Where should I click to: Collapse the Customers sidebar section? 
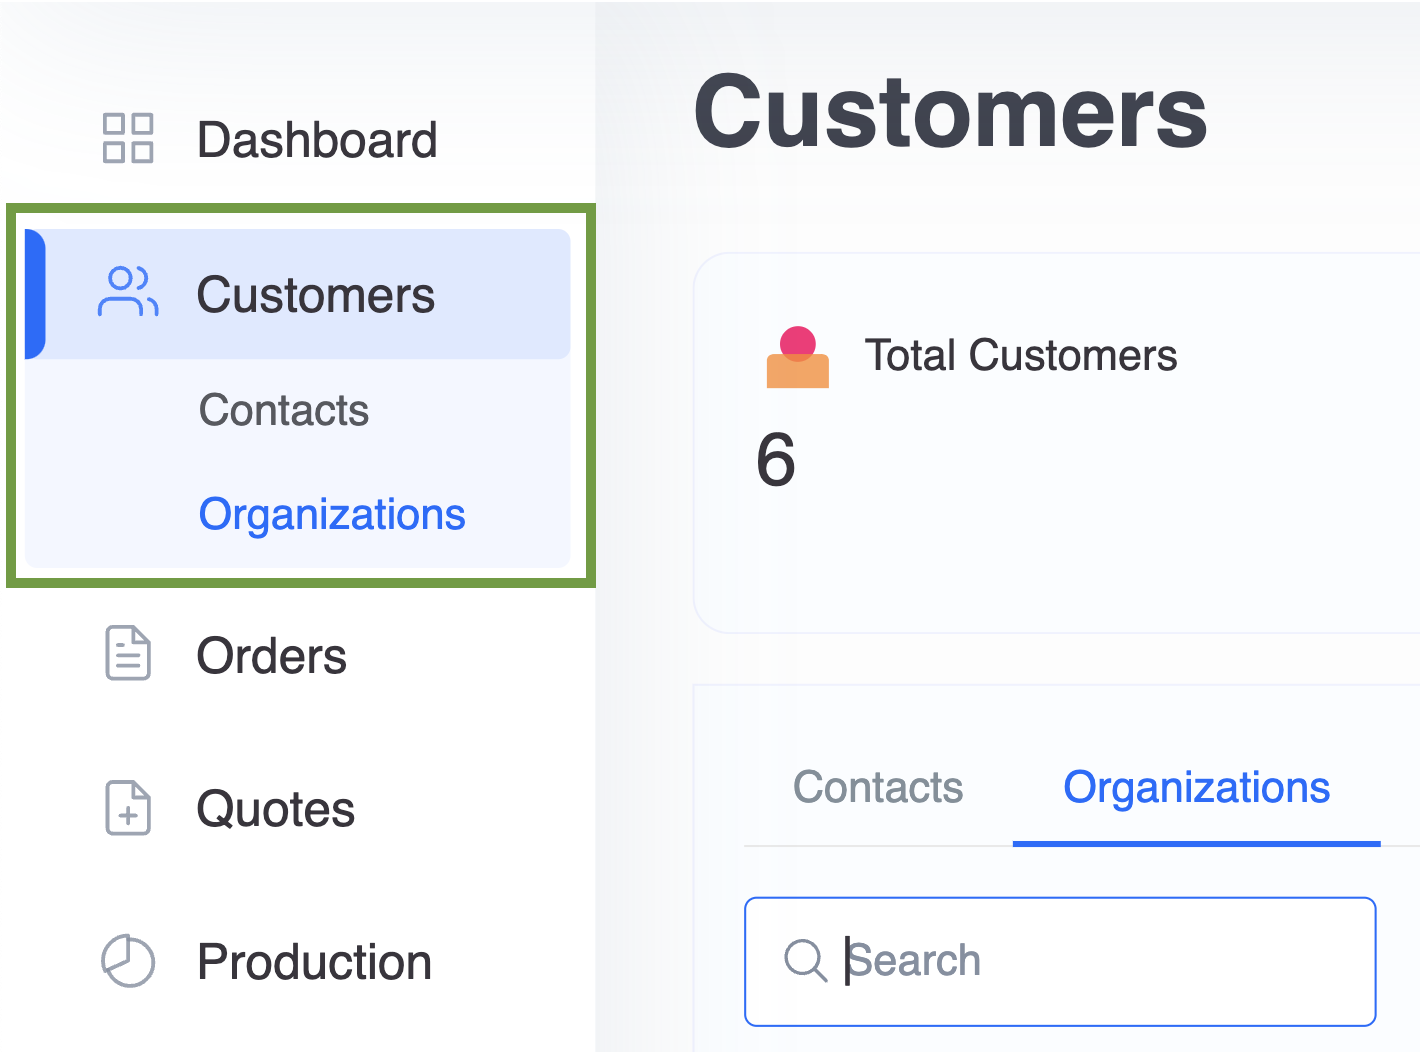pyautogui.click(x=298, y=294)
